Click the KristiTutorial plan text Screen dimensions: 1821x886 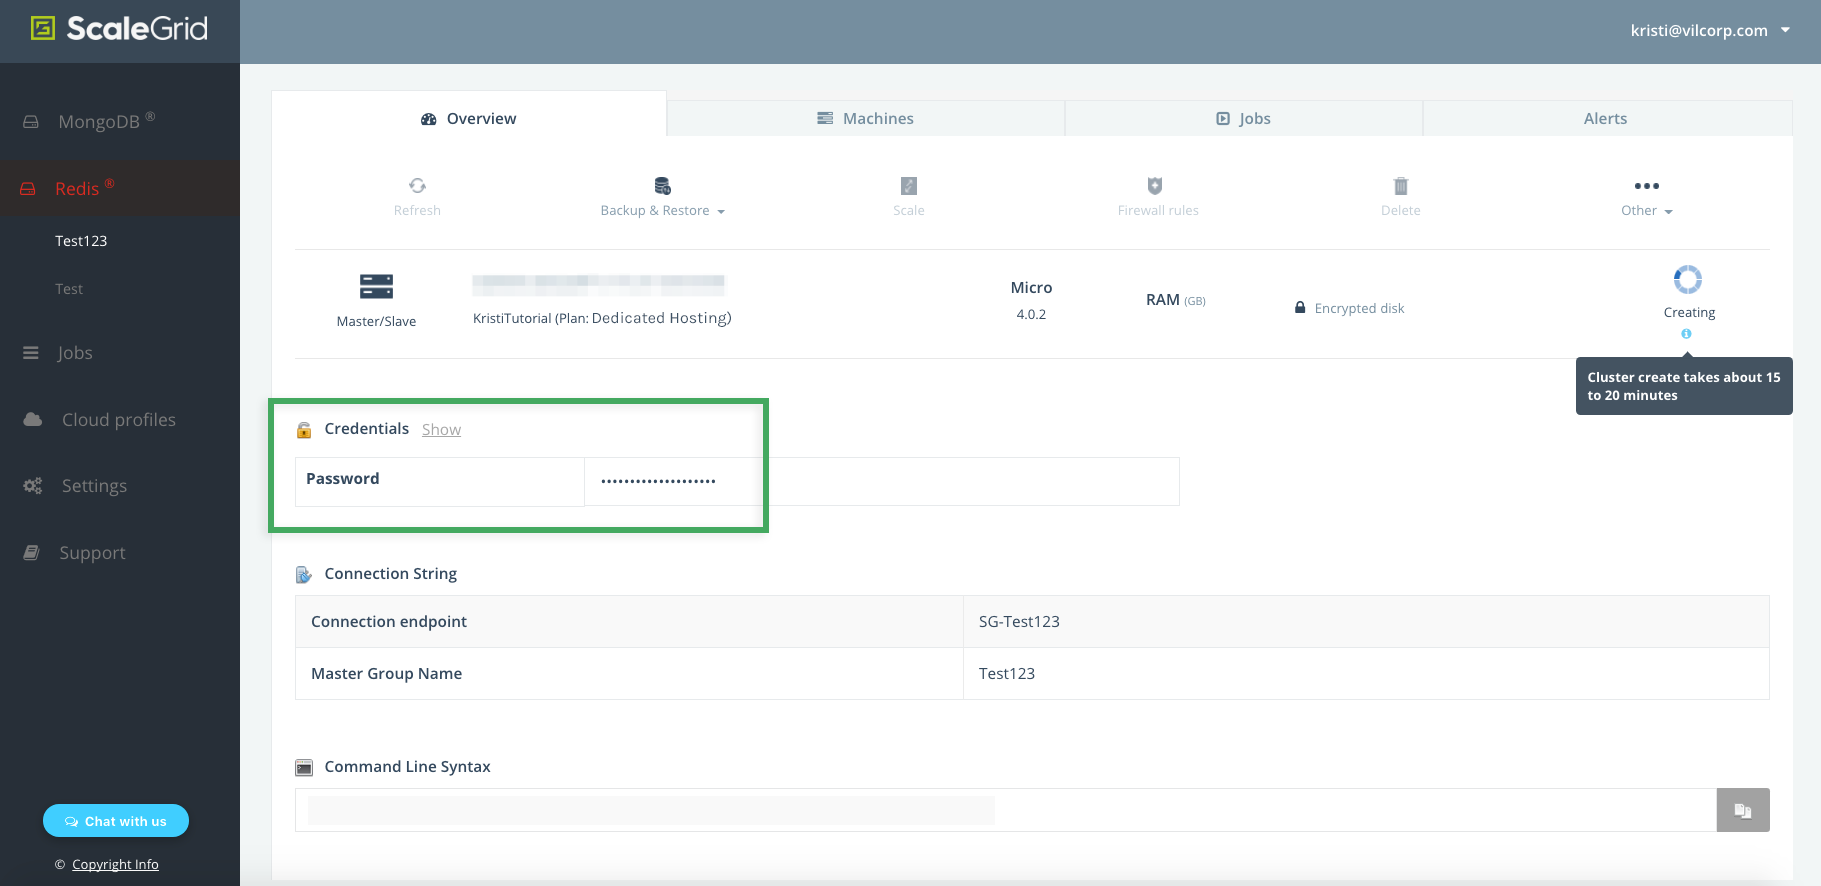click(x=602, y=318)
